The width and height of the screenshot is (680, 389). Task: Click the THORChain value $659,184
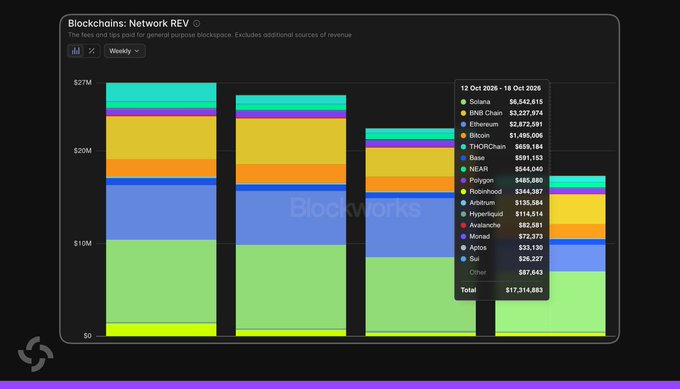pos(529,147)
